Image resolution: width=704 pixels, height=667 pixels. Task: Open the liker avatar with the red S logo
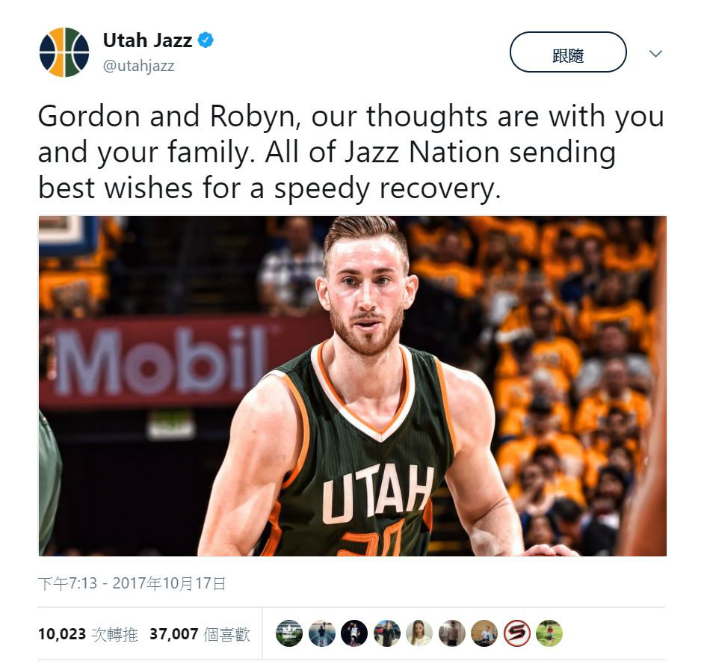pyautogui.click(x=517, y=633)
